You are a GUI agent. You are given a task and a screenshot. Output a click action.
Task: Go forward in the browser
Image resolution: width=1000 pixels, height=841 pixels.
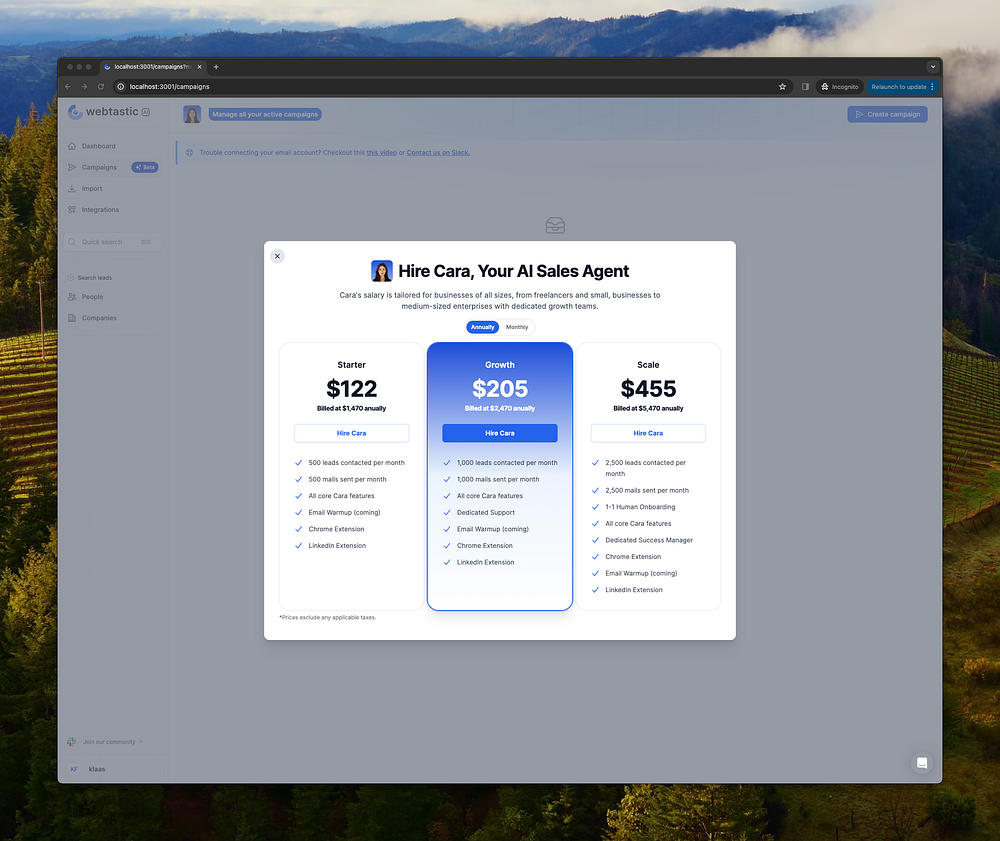coord(84,87)
